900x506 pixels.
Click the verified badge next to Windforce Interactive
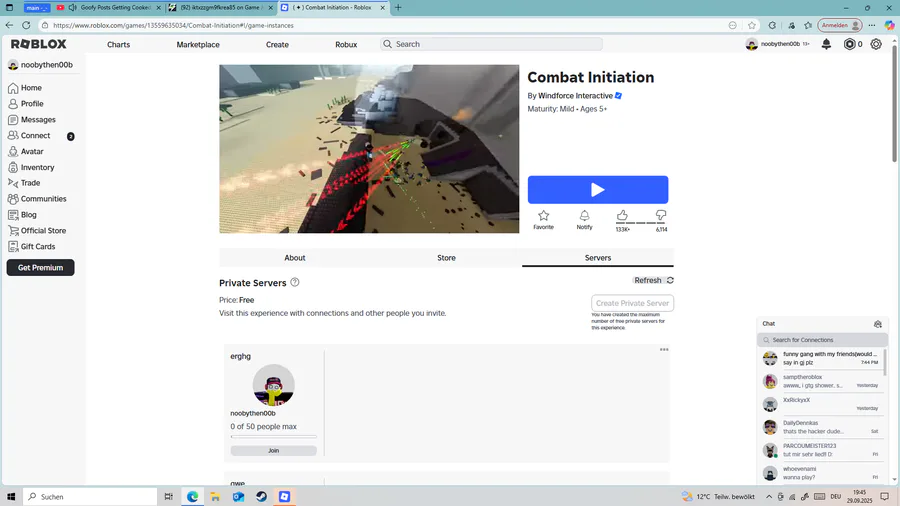pyautogui.click(x=618, y=96)
